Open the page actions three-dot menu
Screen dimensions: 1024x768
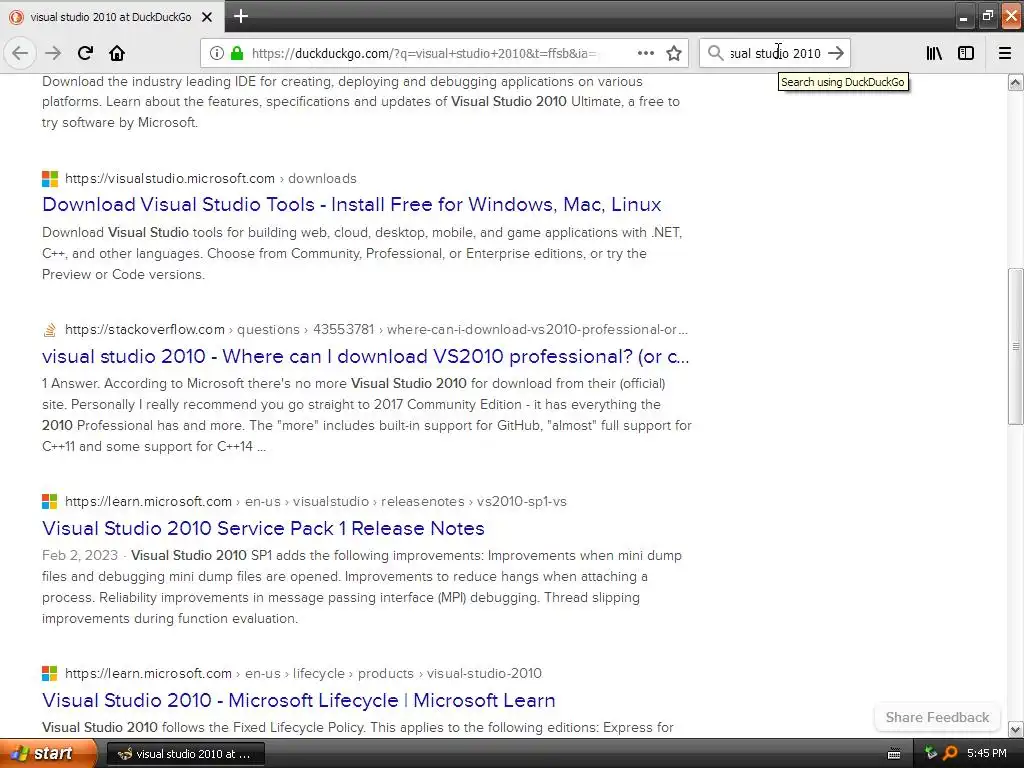click(646, 53)
